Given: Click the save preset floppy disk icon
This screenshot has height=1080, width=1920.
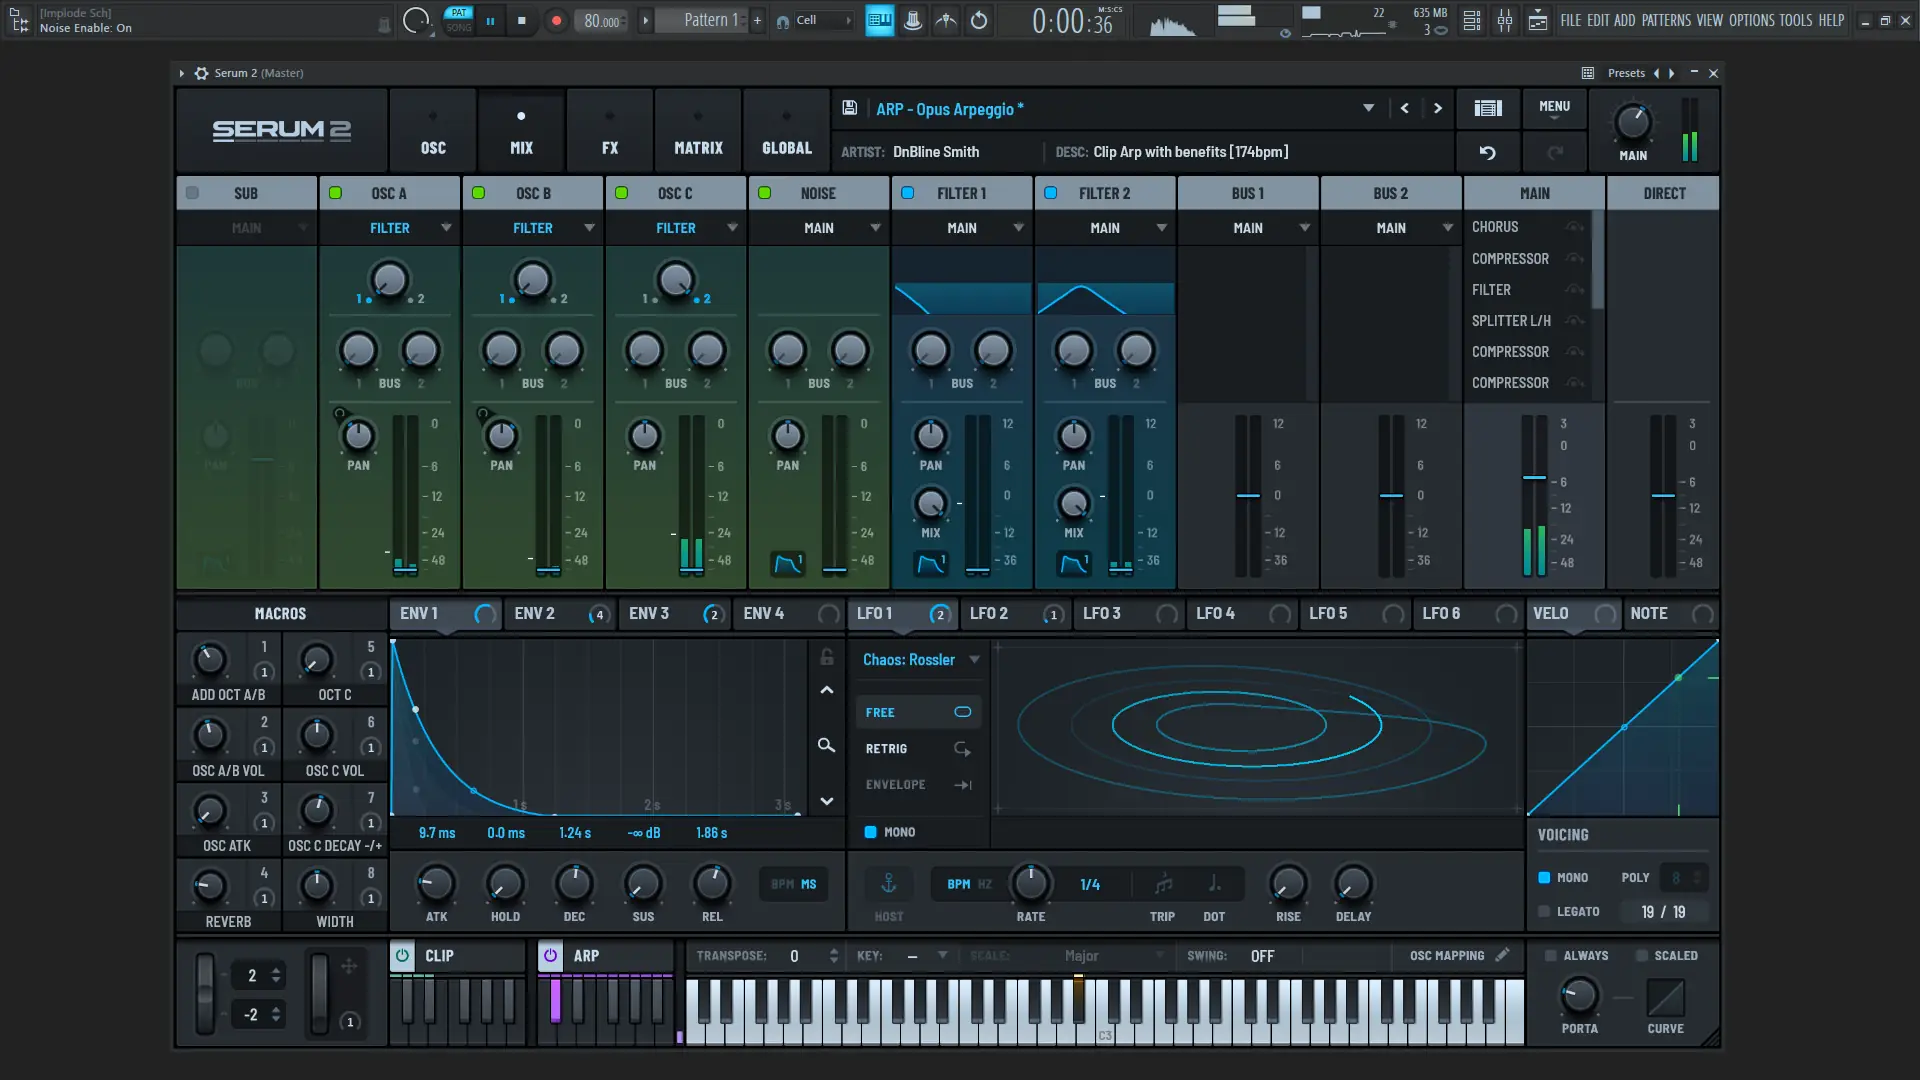Looking at the screenshot, I should pos(849,108).
